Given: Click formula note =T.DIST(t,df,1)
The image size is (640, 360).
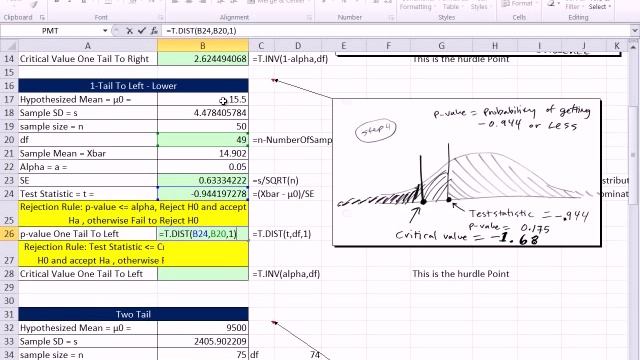Looking at the screenshot, I should tap(282, 234).
